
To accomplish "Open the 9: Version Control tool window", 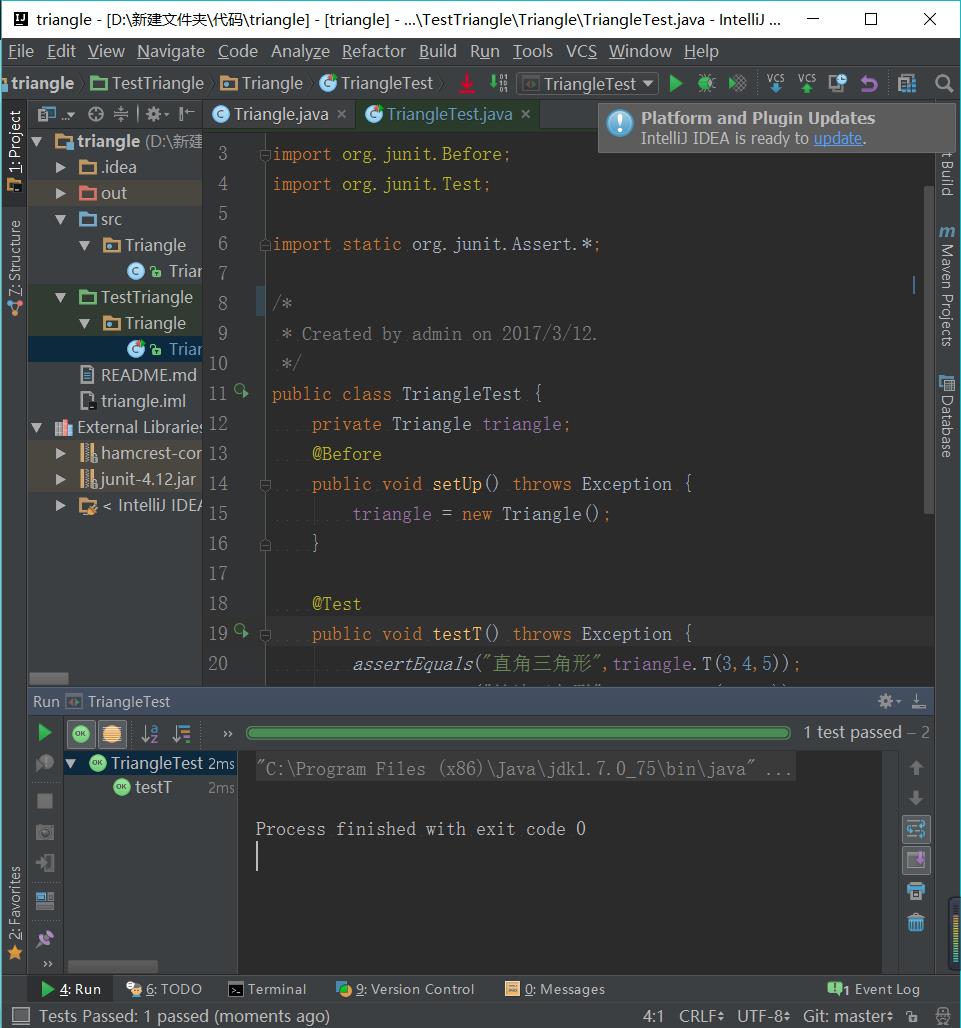I will click(x=404, y=989).
